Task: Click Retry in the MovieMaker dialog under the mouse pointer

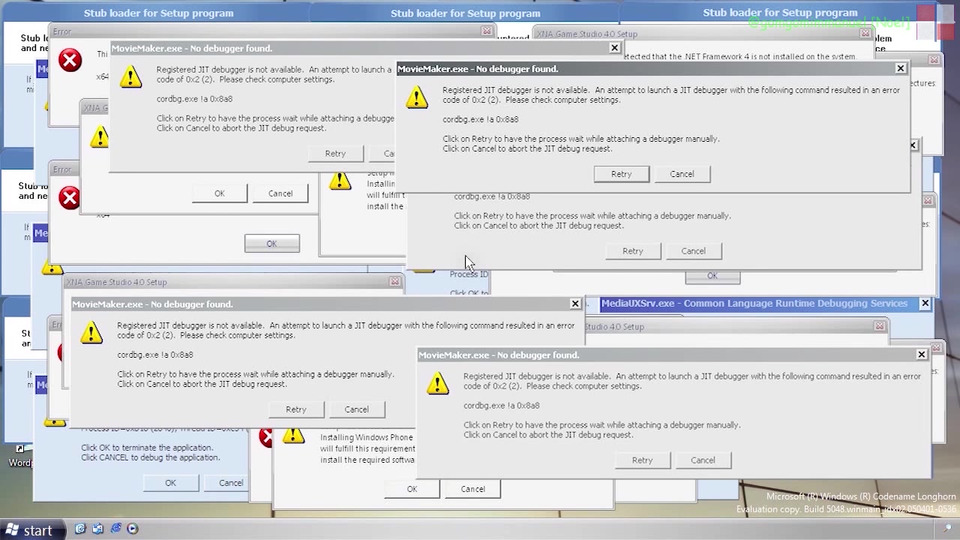Action: point(633,251)
